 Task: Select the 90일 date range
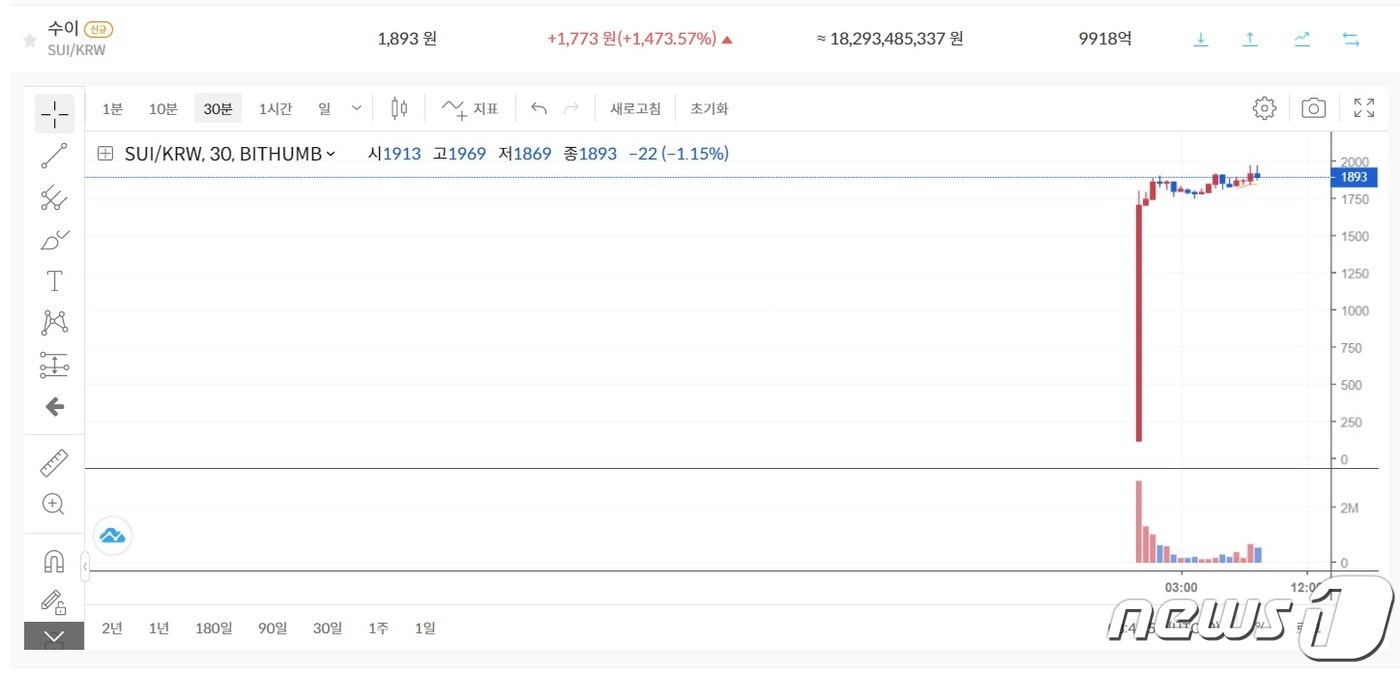tap(272, 628)
